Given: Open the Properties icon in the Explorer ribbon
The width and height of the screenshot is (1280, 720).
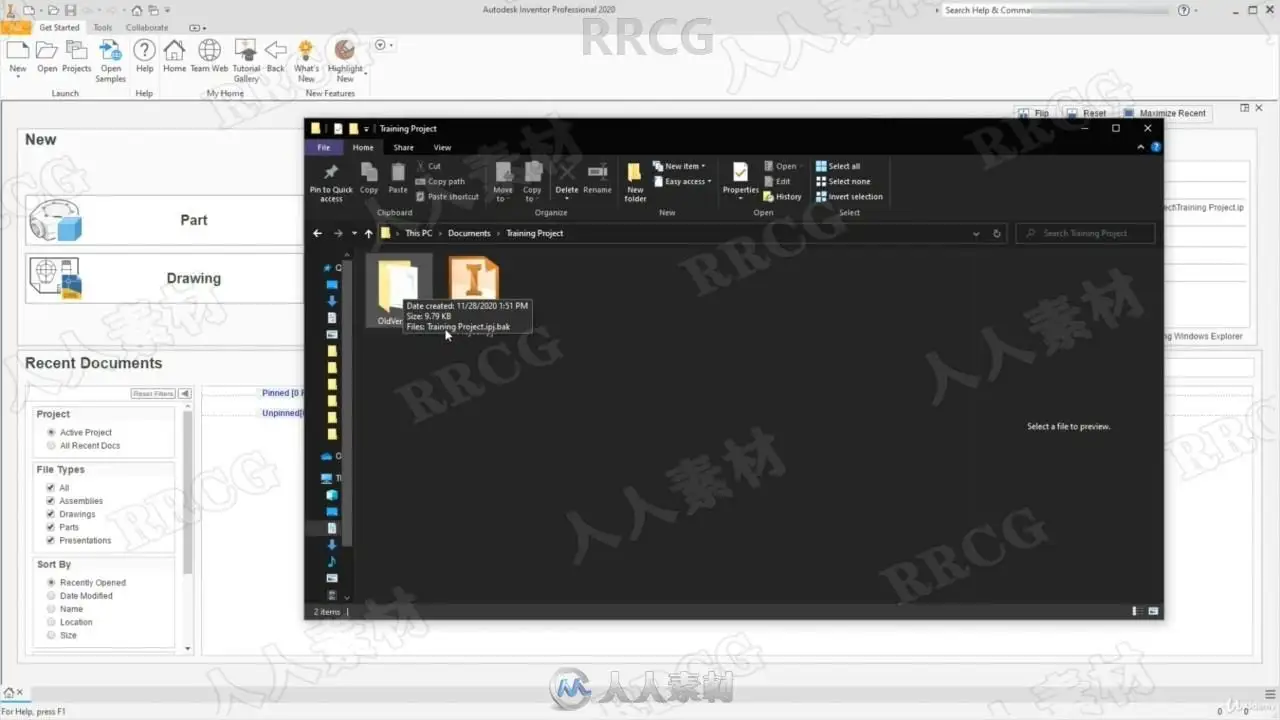Looking at the screenshot, I should tap(740, 172).
